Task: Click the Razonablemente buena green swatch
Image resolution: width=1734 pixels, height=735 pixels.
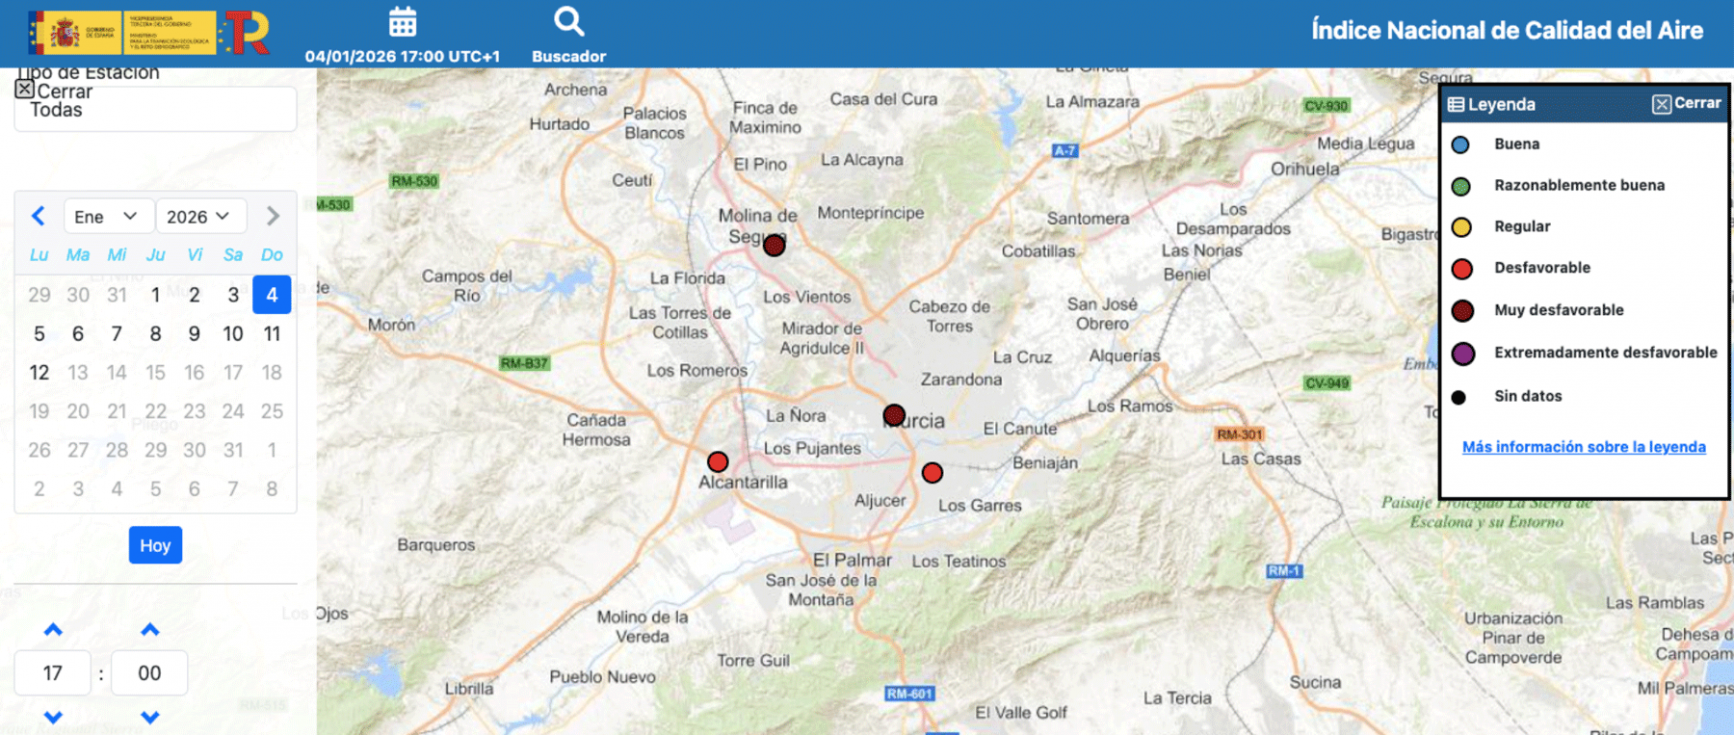Action: click(1460, 186)
